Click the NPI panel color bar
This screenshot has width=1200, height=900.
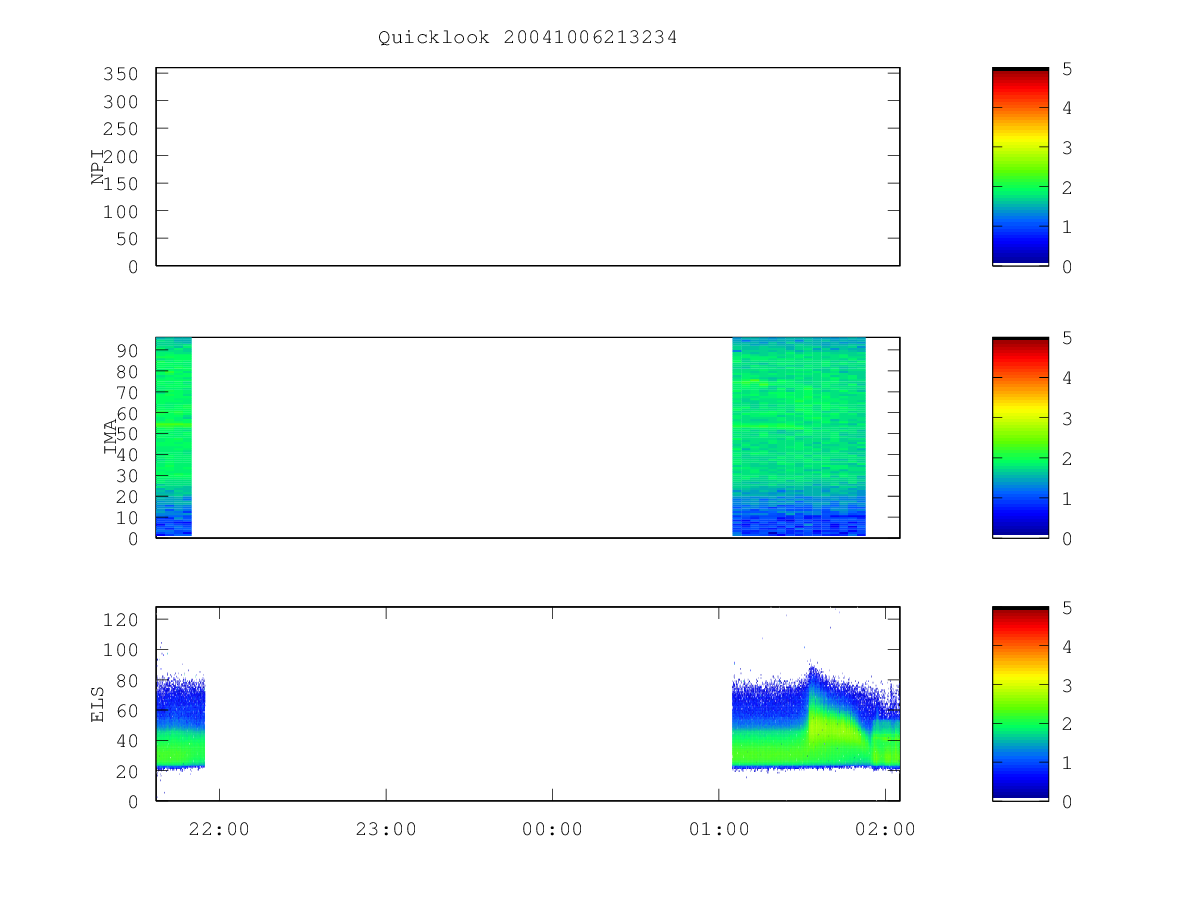(x=1020, y=166)
